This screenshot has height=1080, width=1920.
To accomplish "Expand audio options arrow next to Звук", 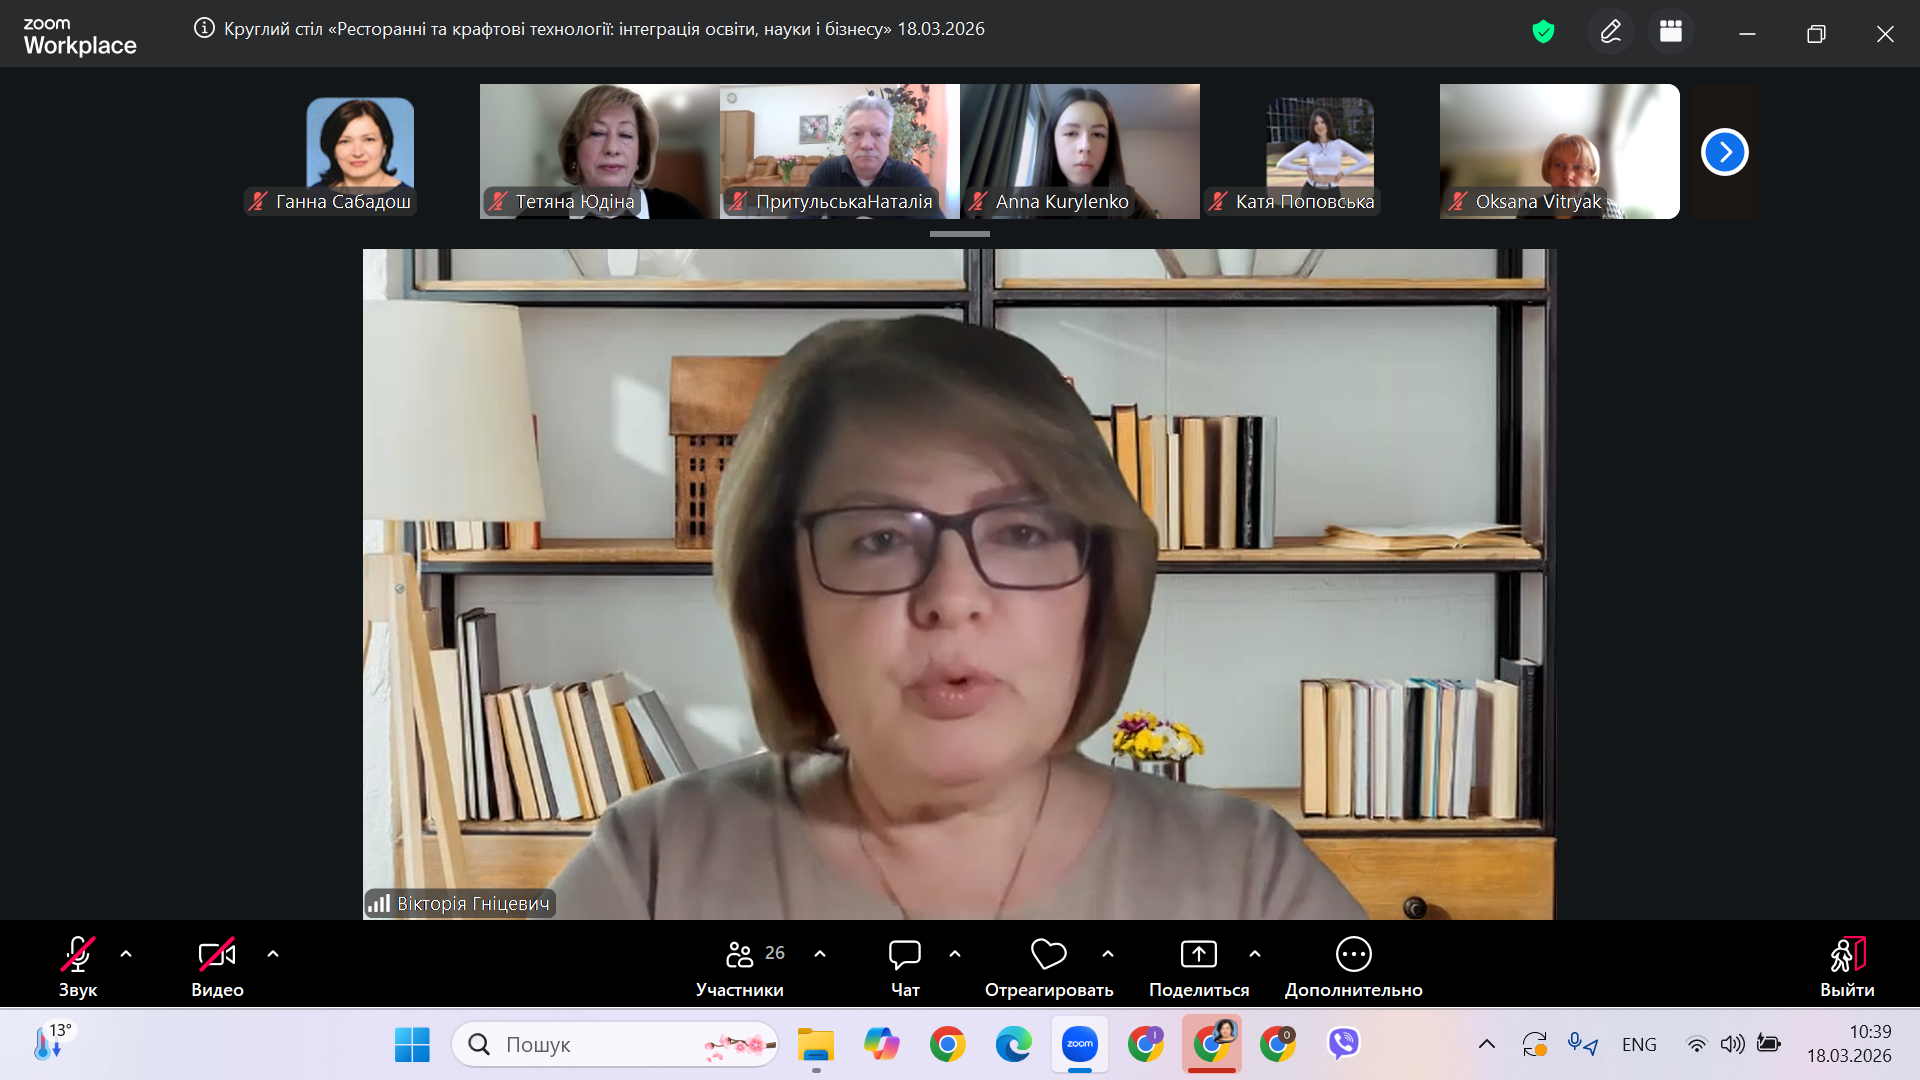I will pos(126,954).
